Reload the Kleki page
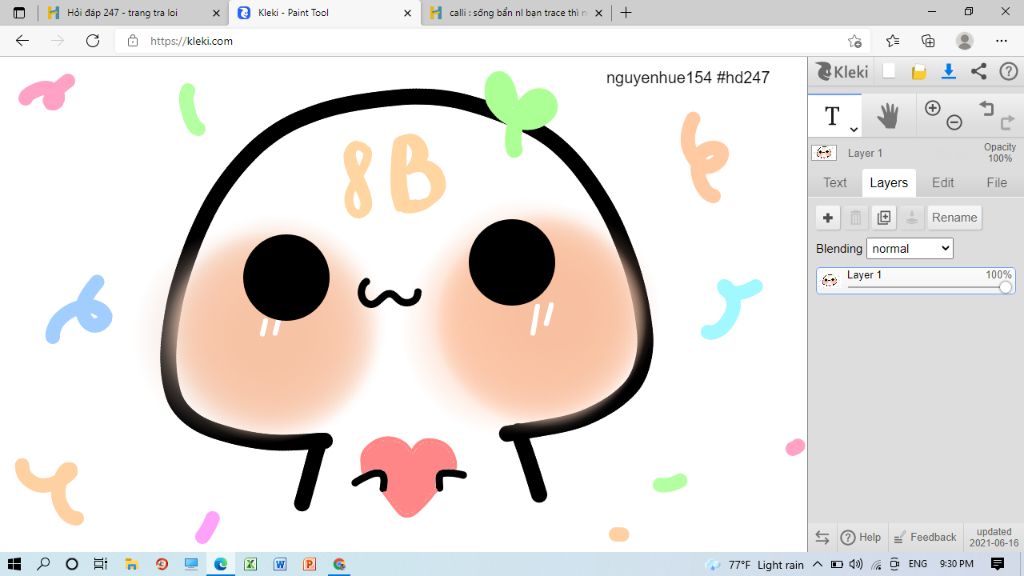1024x576 pixels. [x=93, y=41]
